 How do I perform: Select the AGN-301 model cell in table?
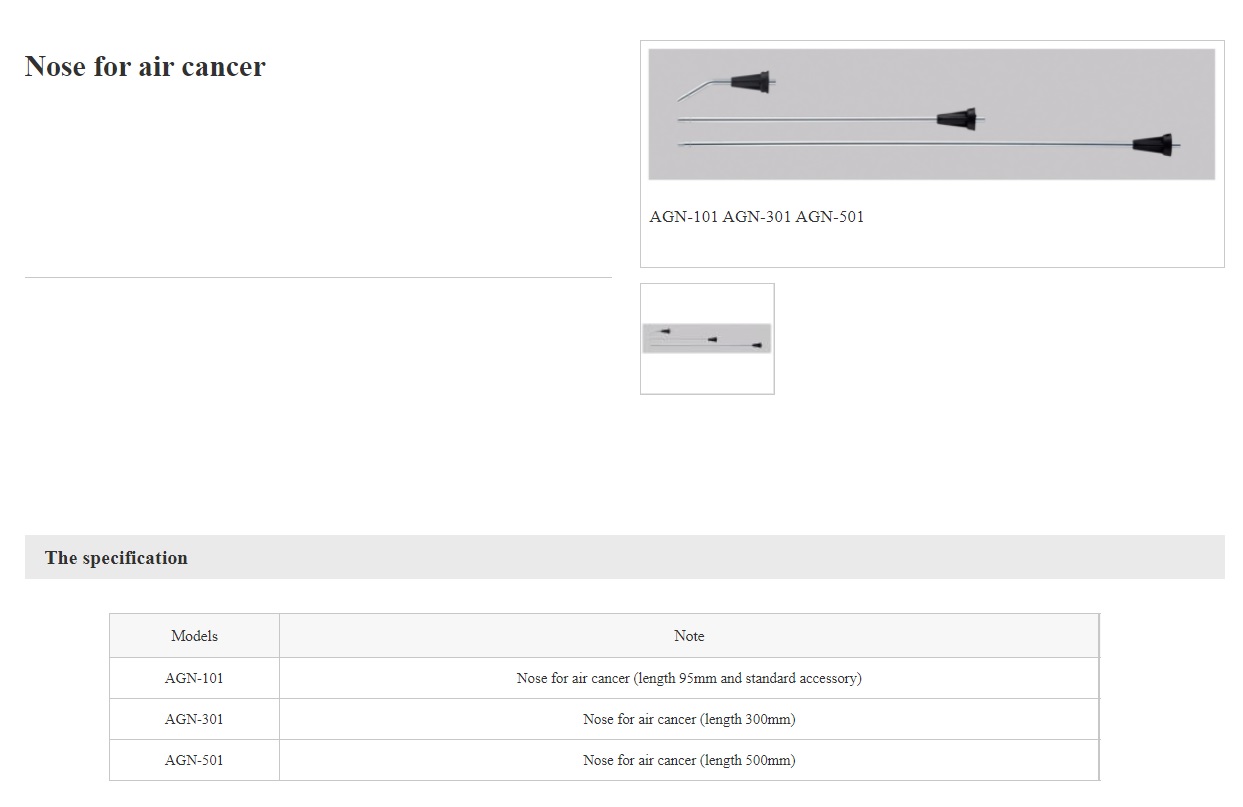(194, 719)
